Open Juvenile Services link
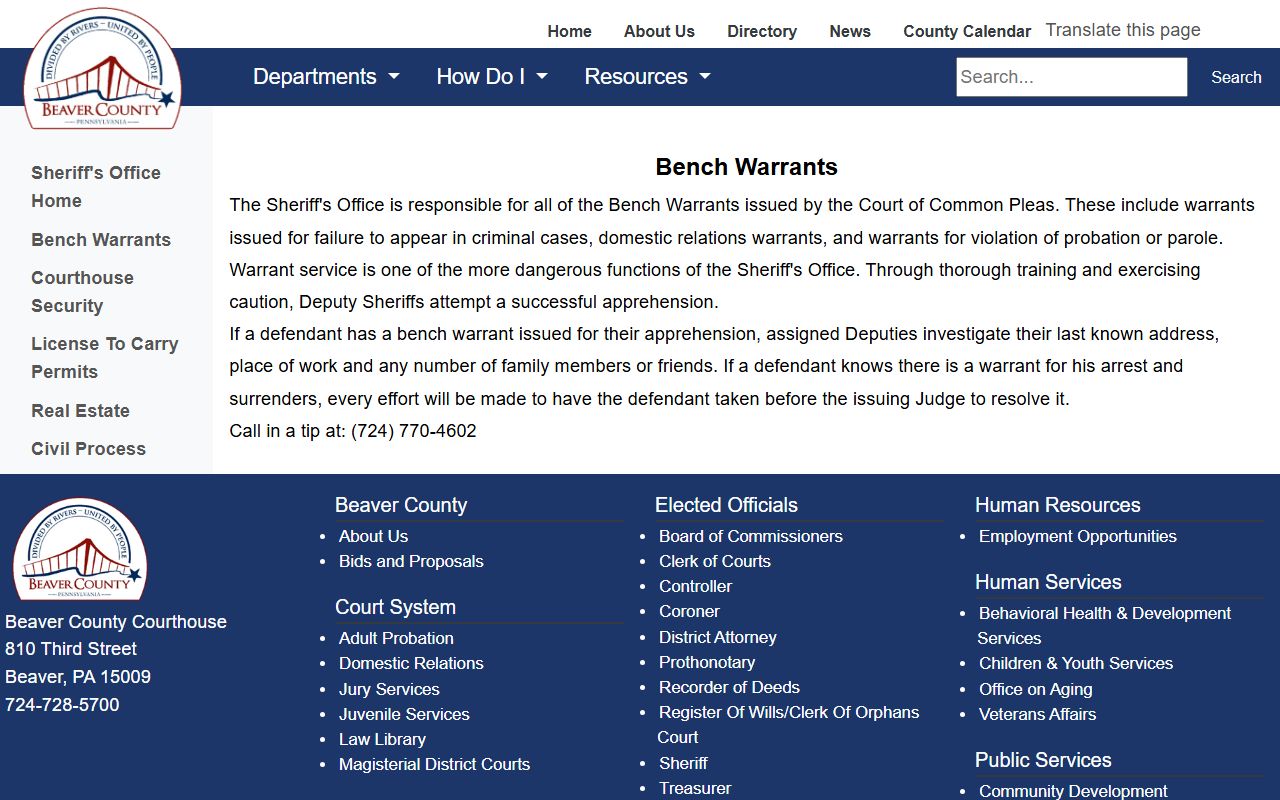The width and height of the screenshot is (1280, 800). click(x=404, y=714)
